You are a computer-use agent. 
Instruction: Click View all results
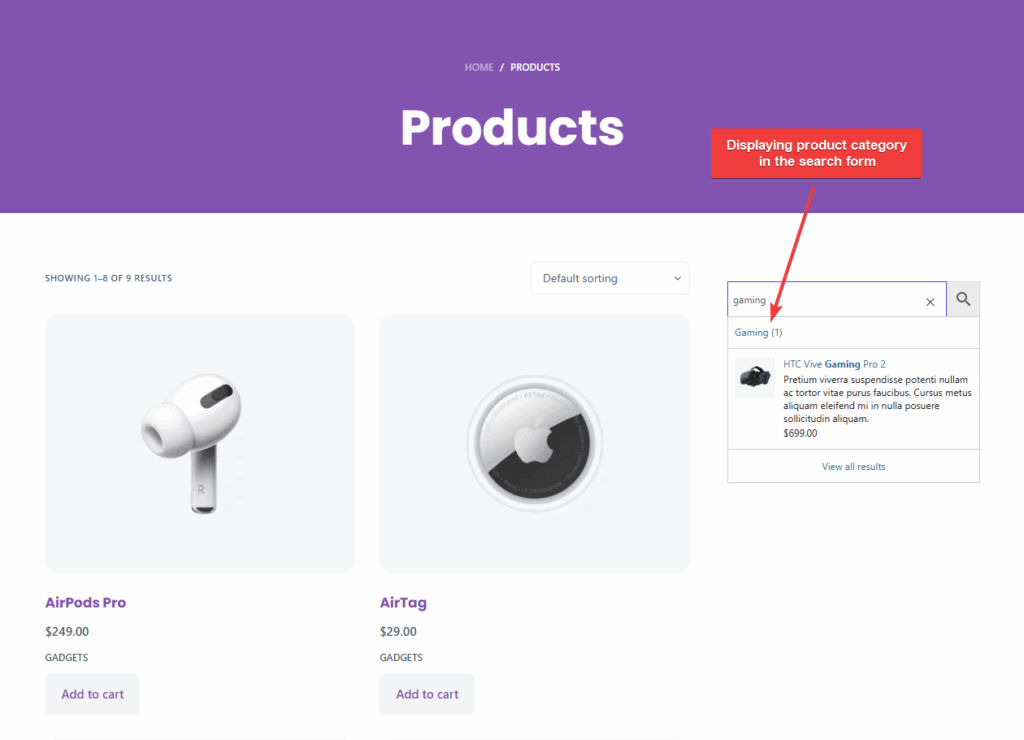tap(853, 466)
